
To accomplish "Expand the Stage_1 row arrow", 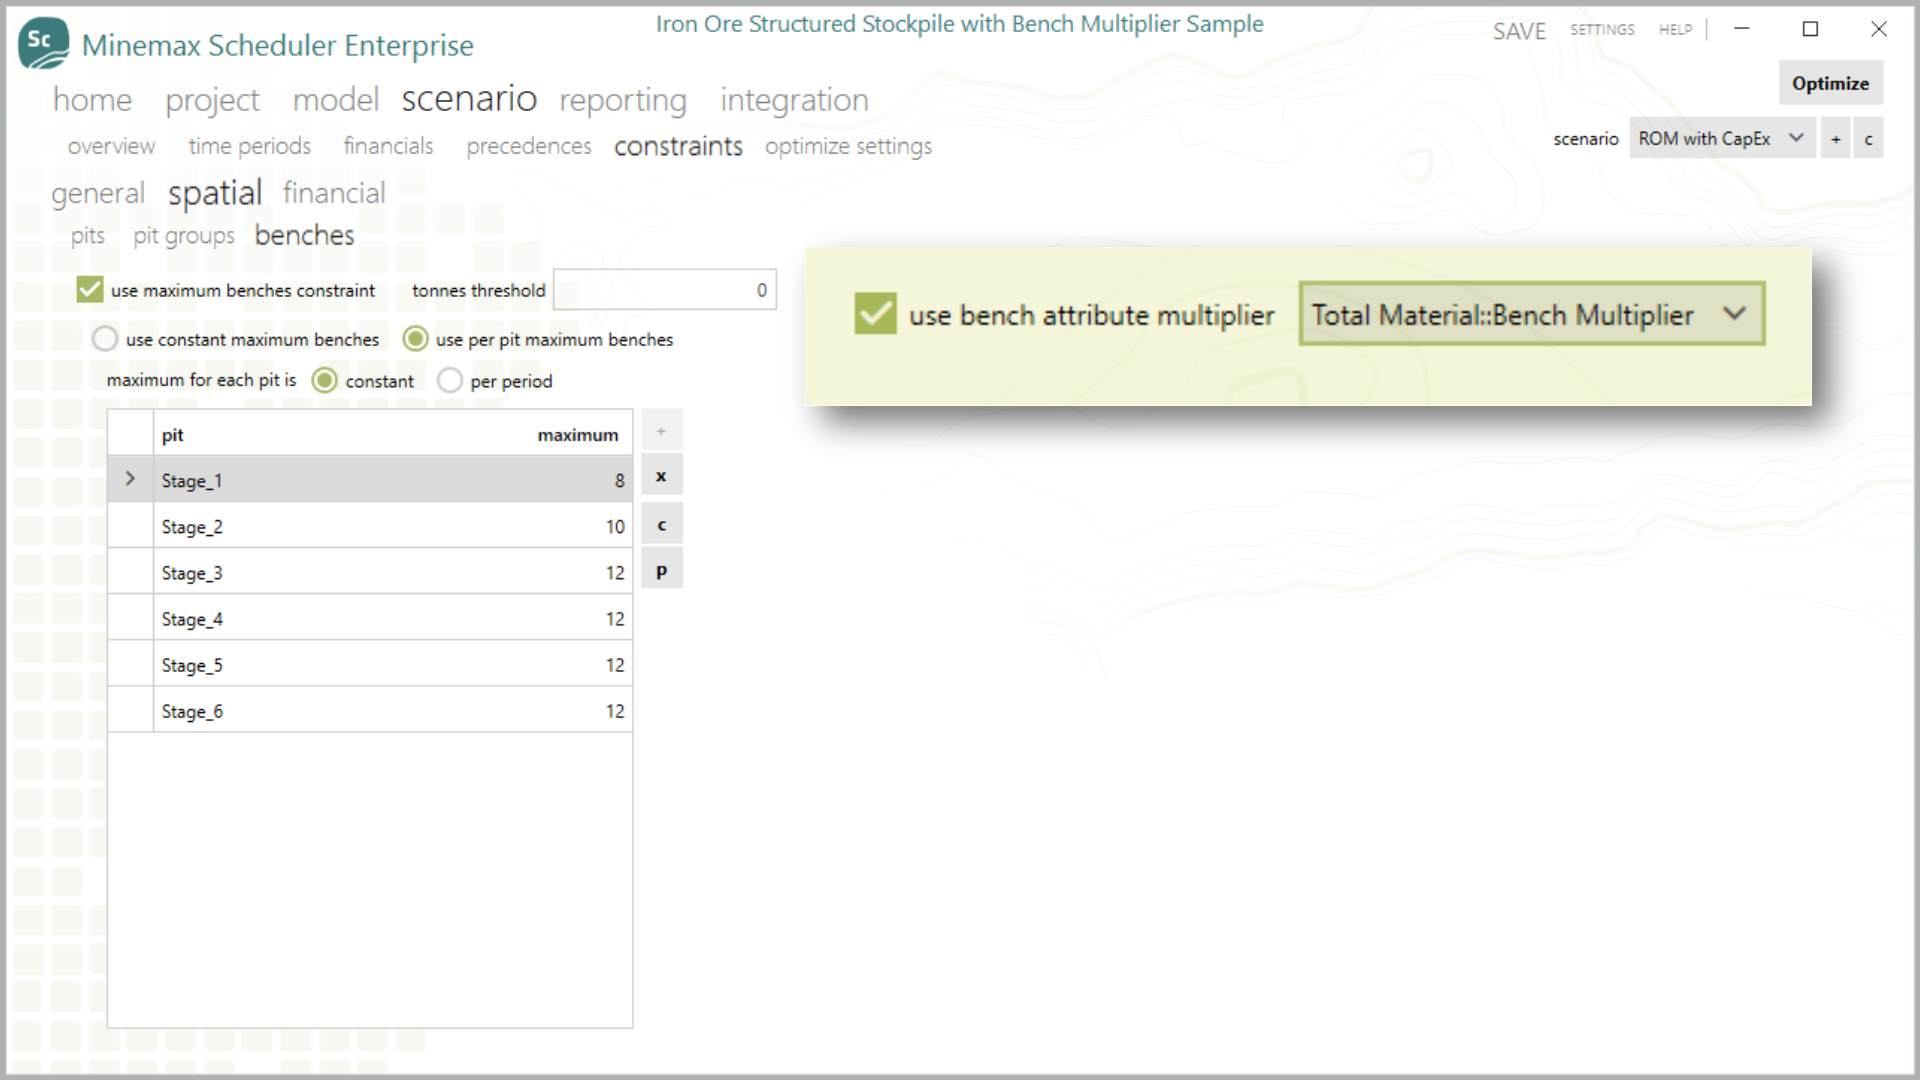I will tap(130, 479).
